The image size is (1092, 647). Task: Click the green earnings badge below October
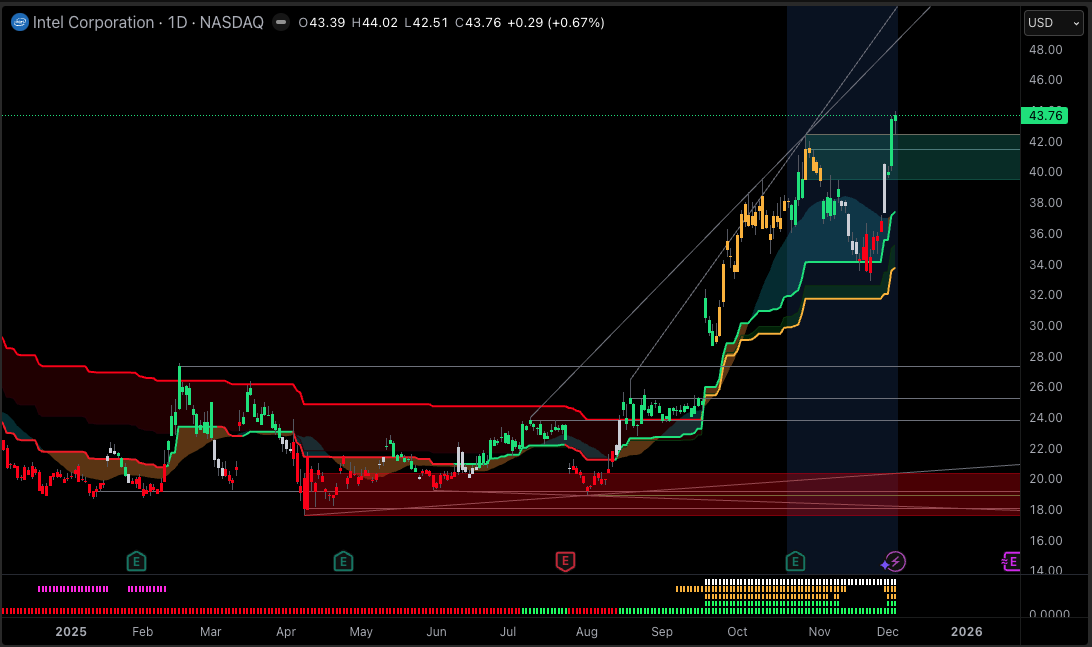795,561
